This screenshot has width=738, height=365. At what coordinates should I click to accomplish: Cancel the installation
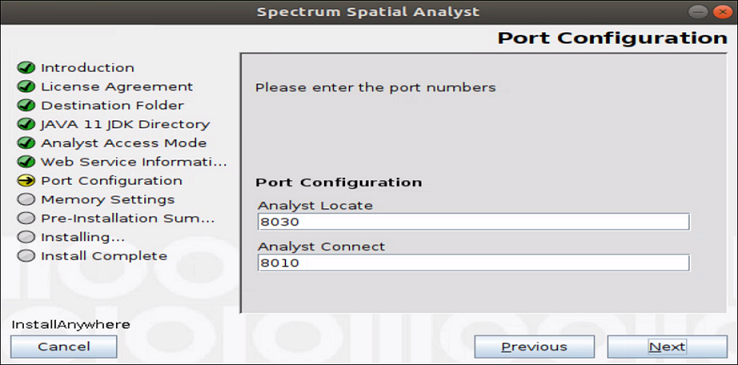[x=64, y=347]
